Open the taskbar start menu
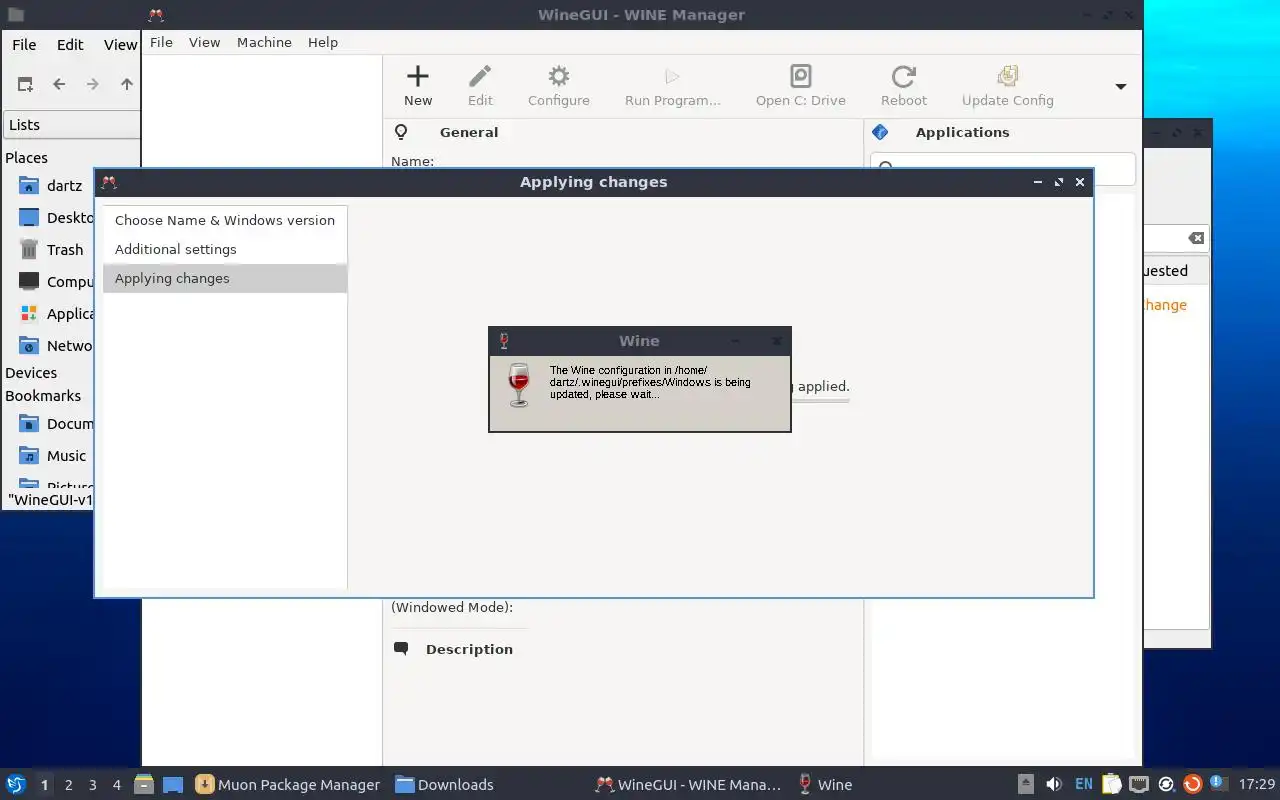Screen dimensions: 1280x800 point(16,784)
